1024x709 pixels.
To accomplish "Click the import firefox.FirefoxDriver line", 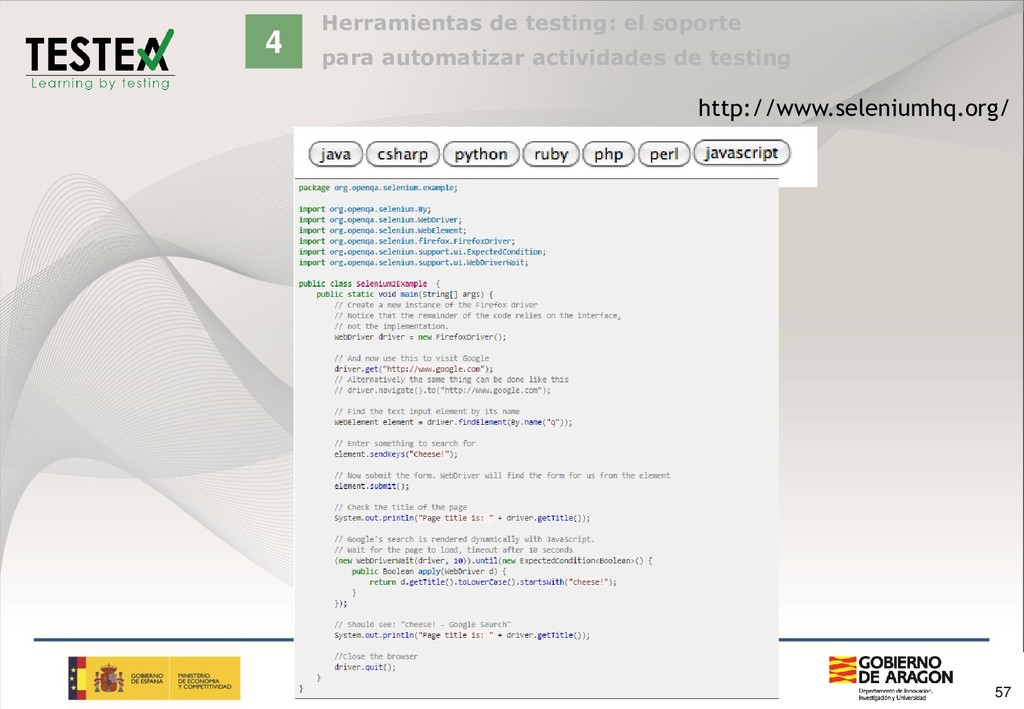I will (x=407, y=241).
